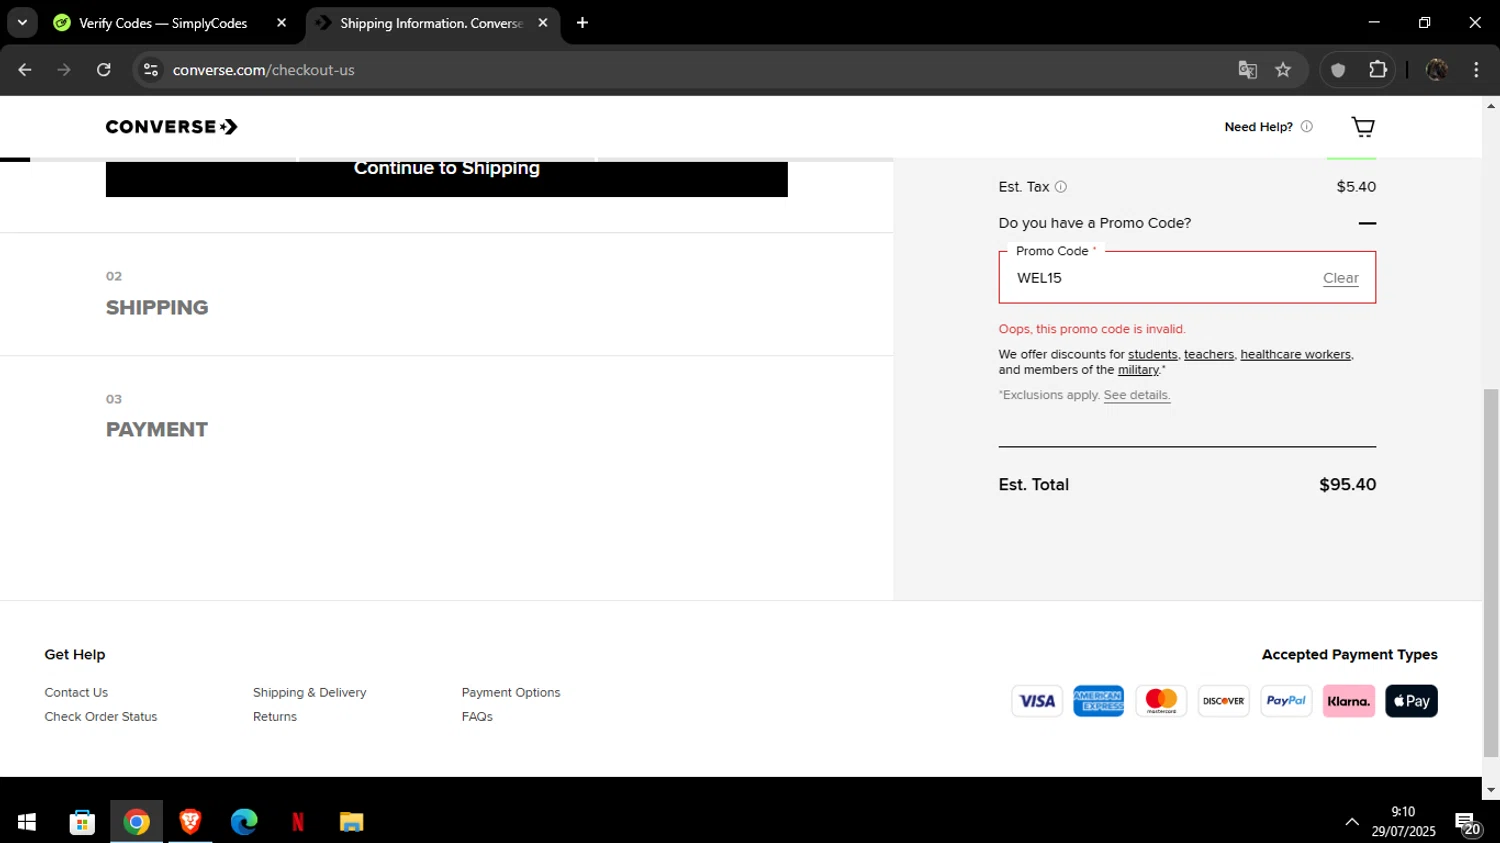View site information icon in address bar
The width and height of the screenshot is (1500, 843).
(x=151, y=70)
